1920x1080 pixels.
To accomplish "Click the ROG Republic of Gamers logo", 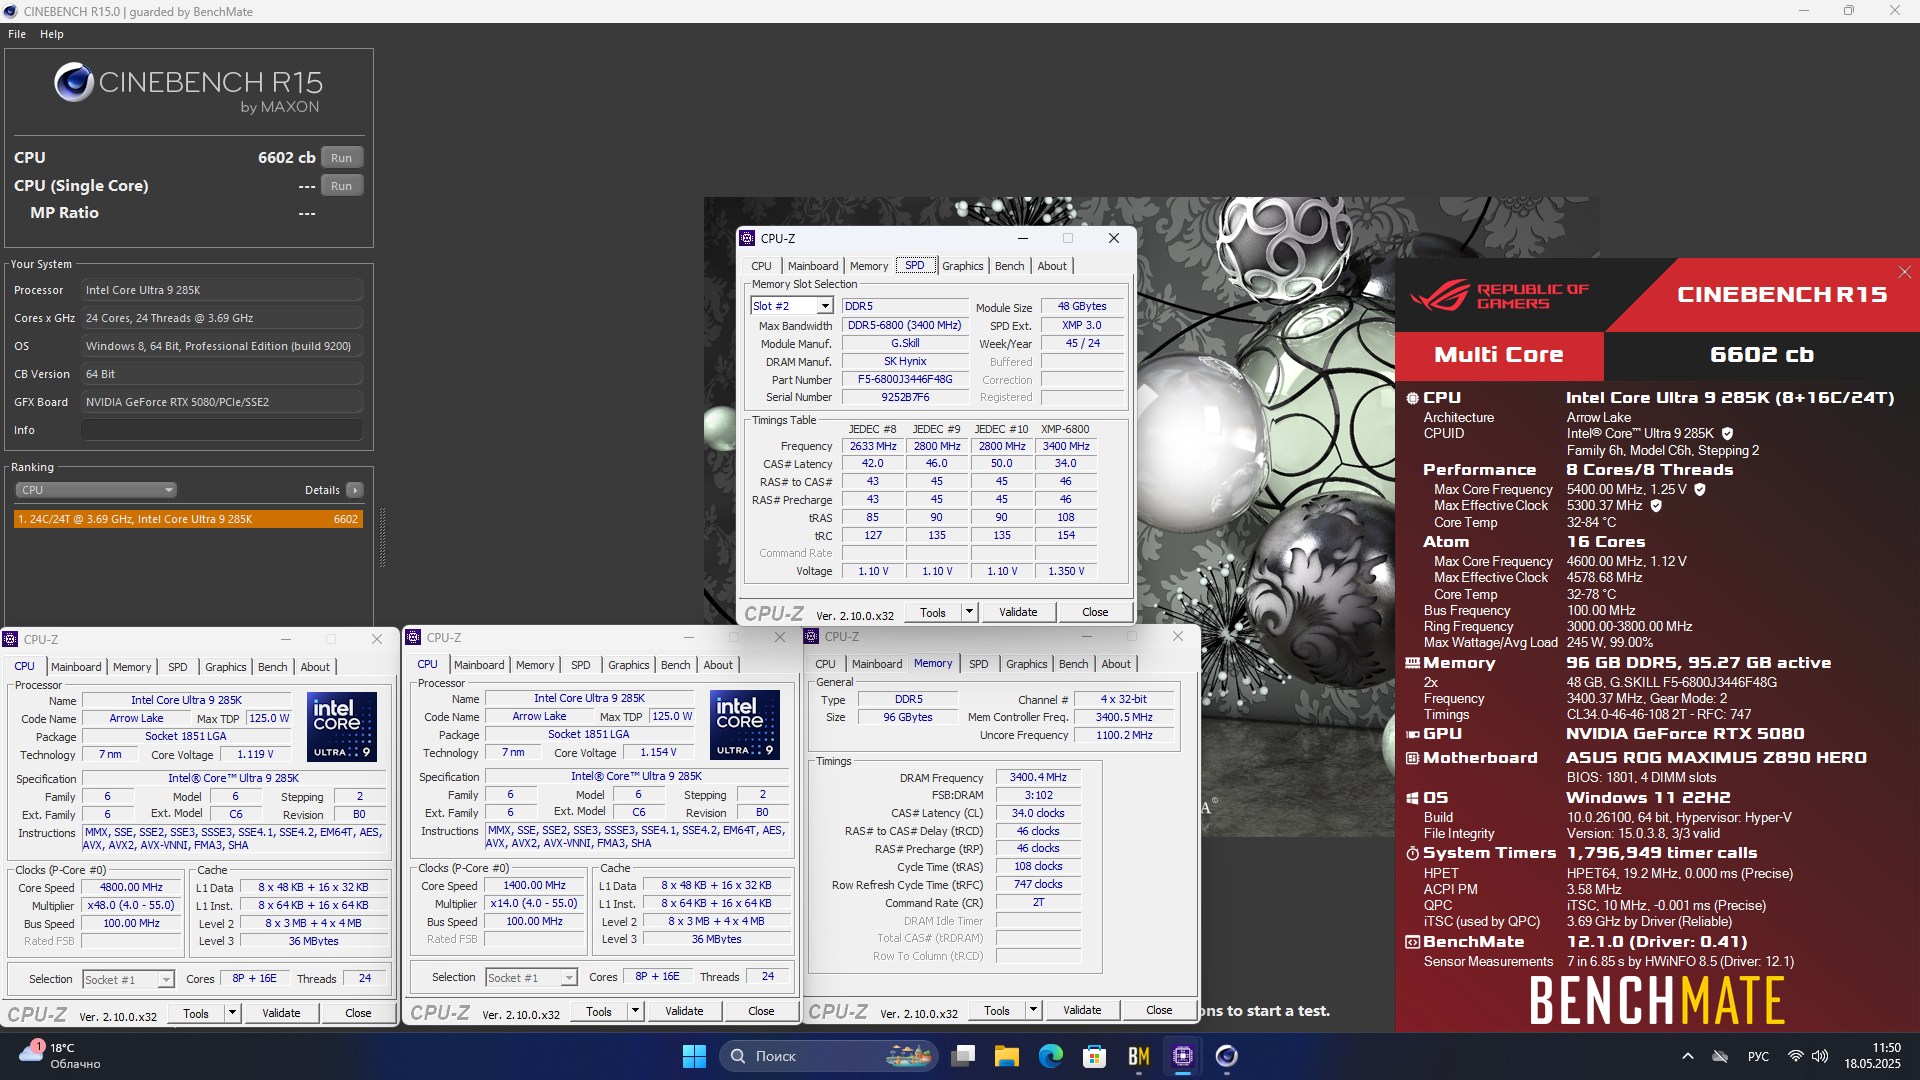I will point(1500,296).
